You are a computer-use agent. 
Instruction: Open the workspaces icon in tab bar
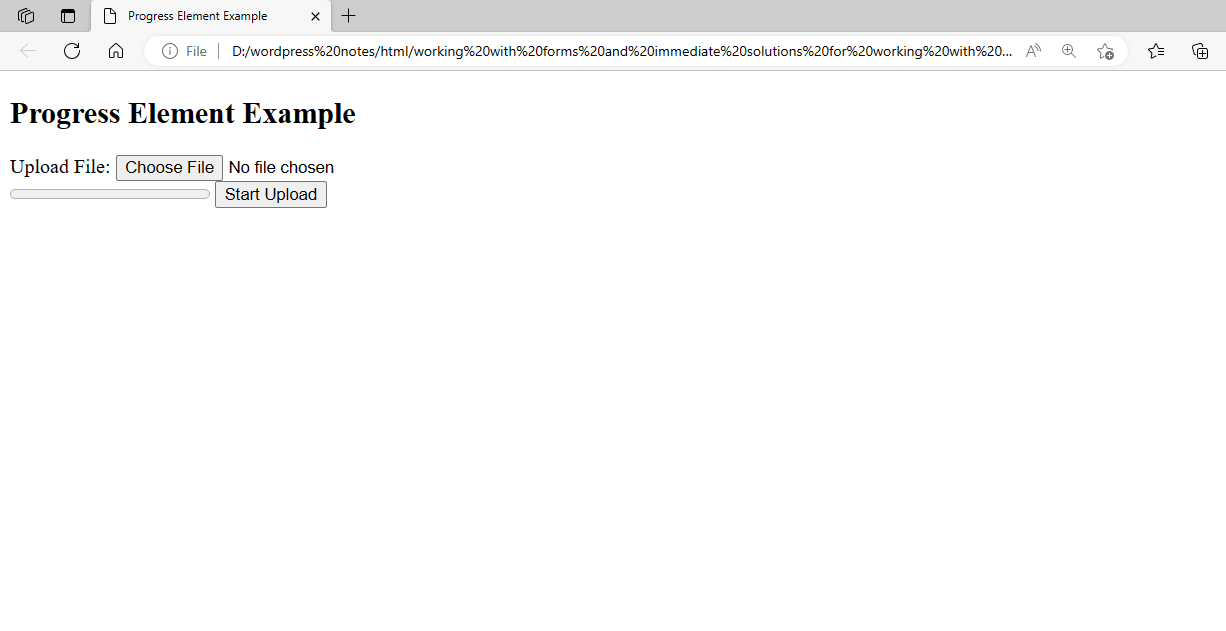26,16
